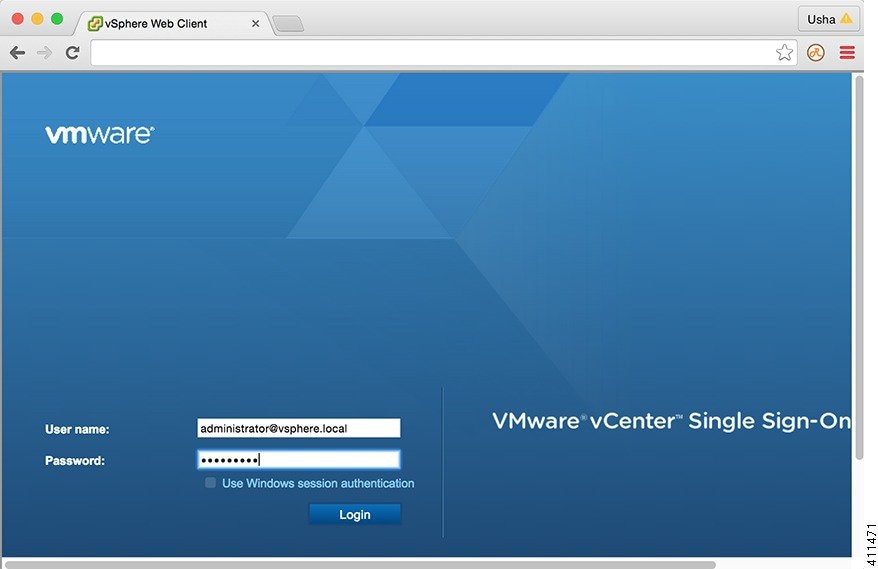Bookmark the page with the star icon
Image resolution: width=878 pixels, height=569 pixels.
[x=784, y=53]
